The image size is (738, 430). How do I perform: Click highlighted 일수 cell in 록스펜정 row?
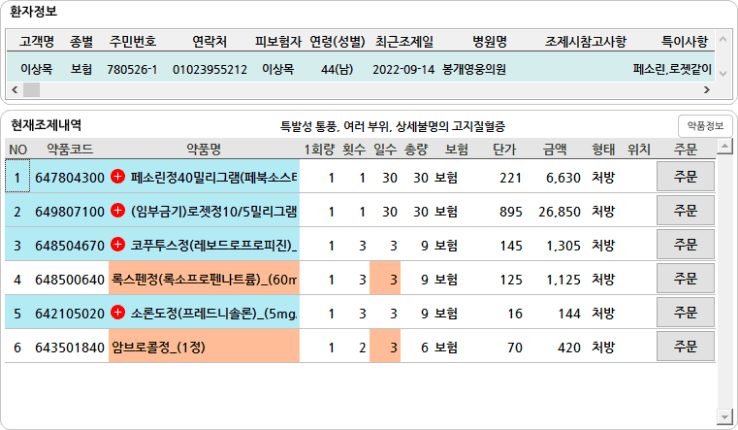tap(385, 279)
